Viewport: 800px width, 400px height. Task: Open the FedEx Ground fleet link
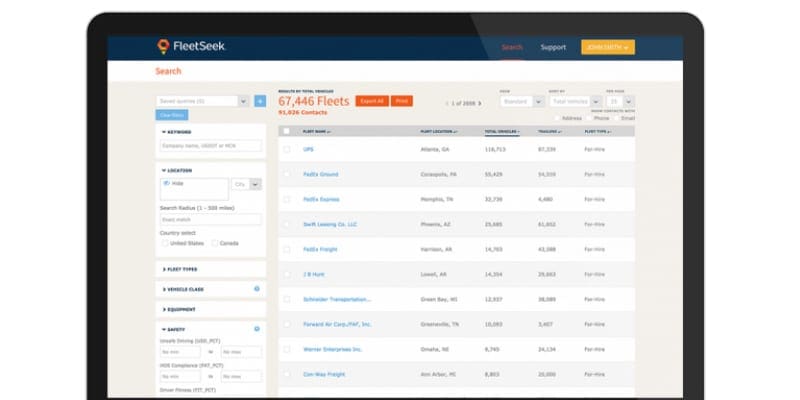coord(320,174)
